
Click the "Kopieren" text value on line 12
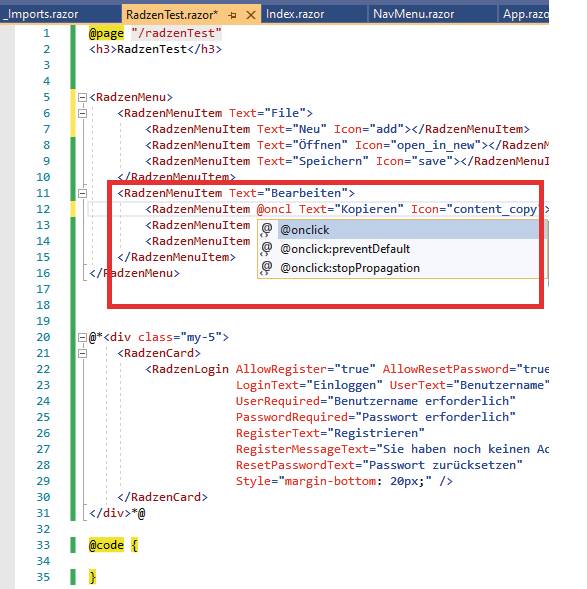369,209
